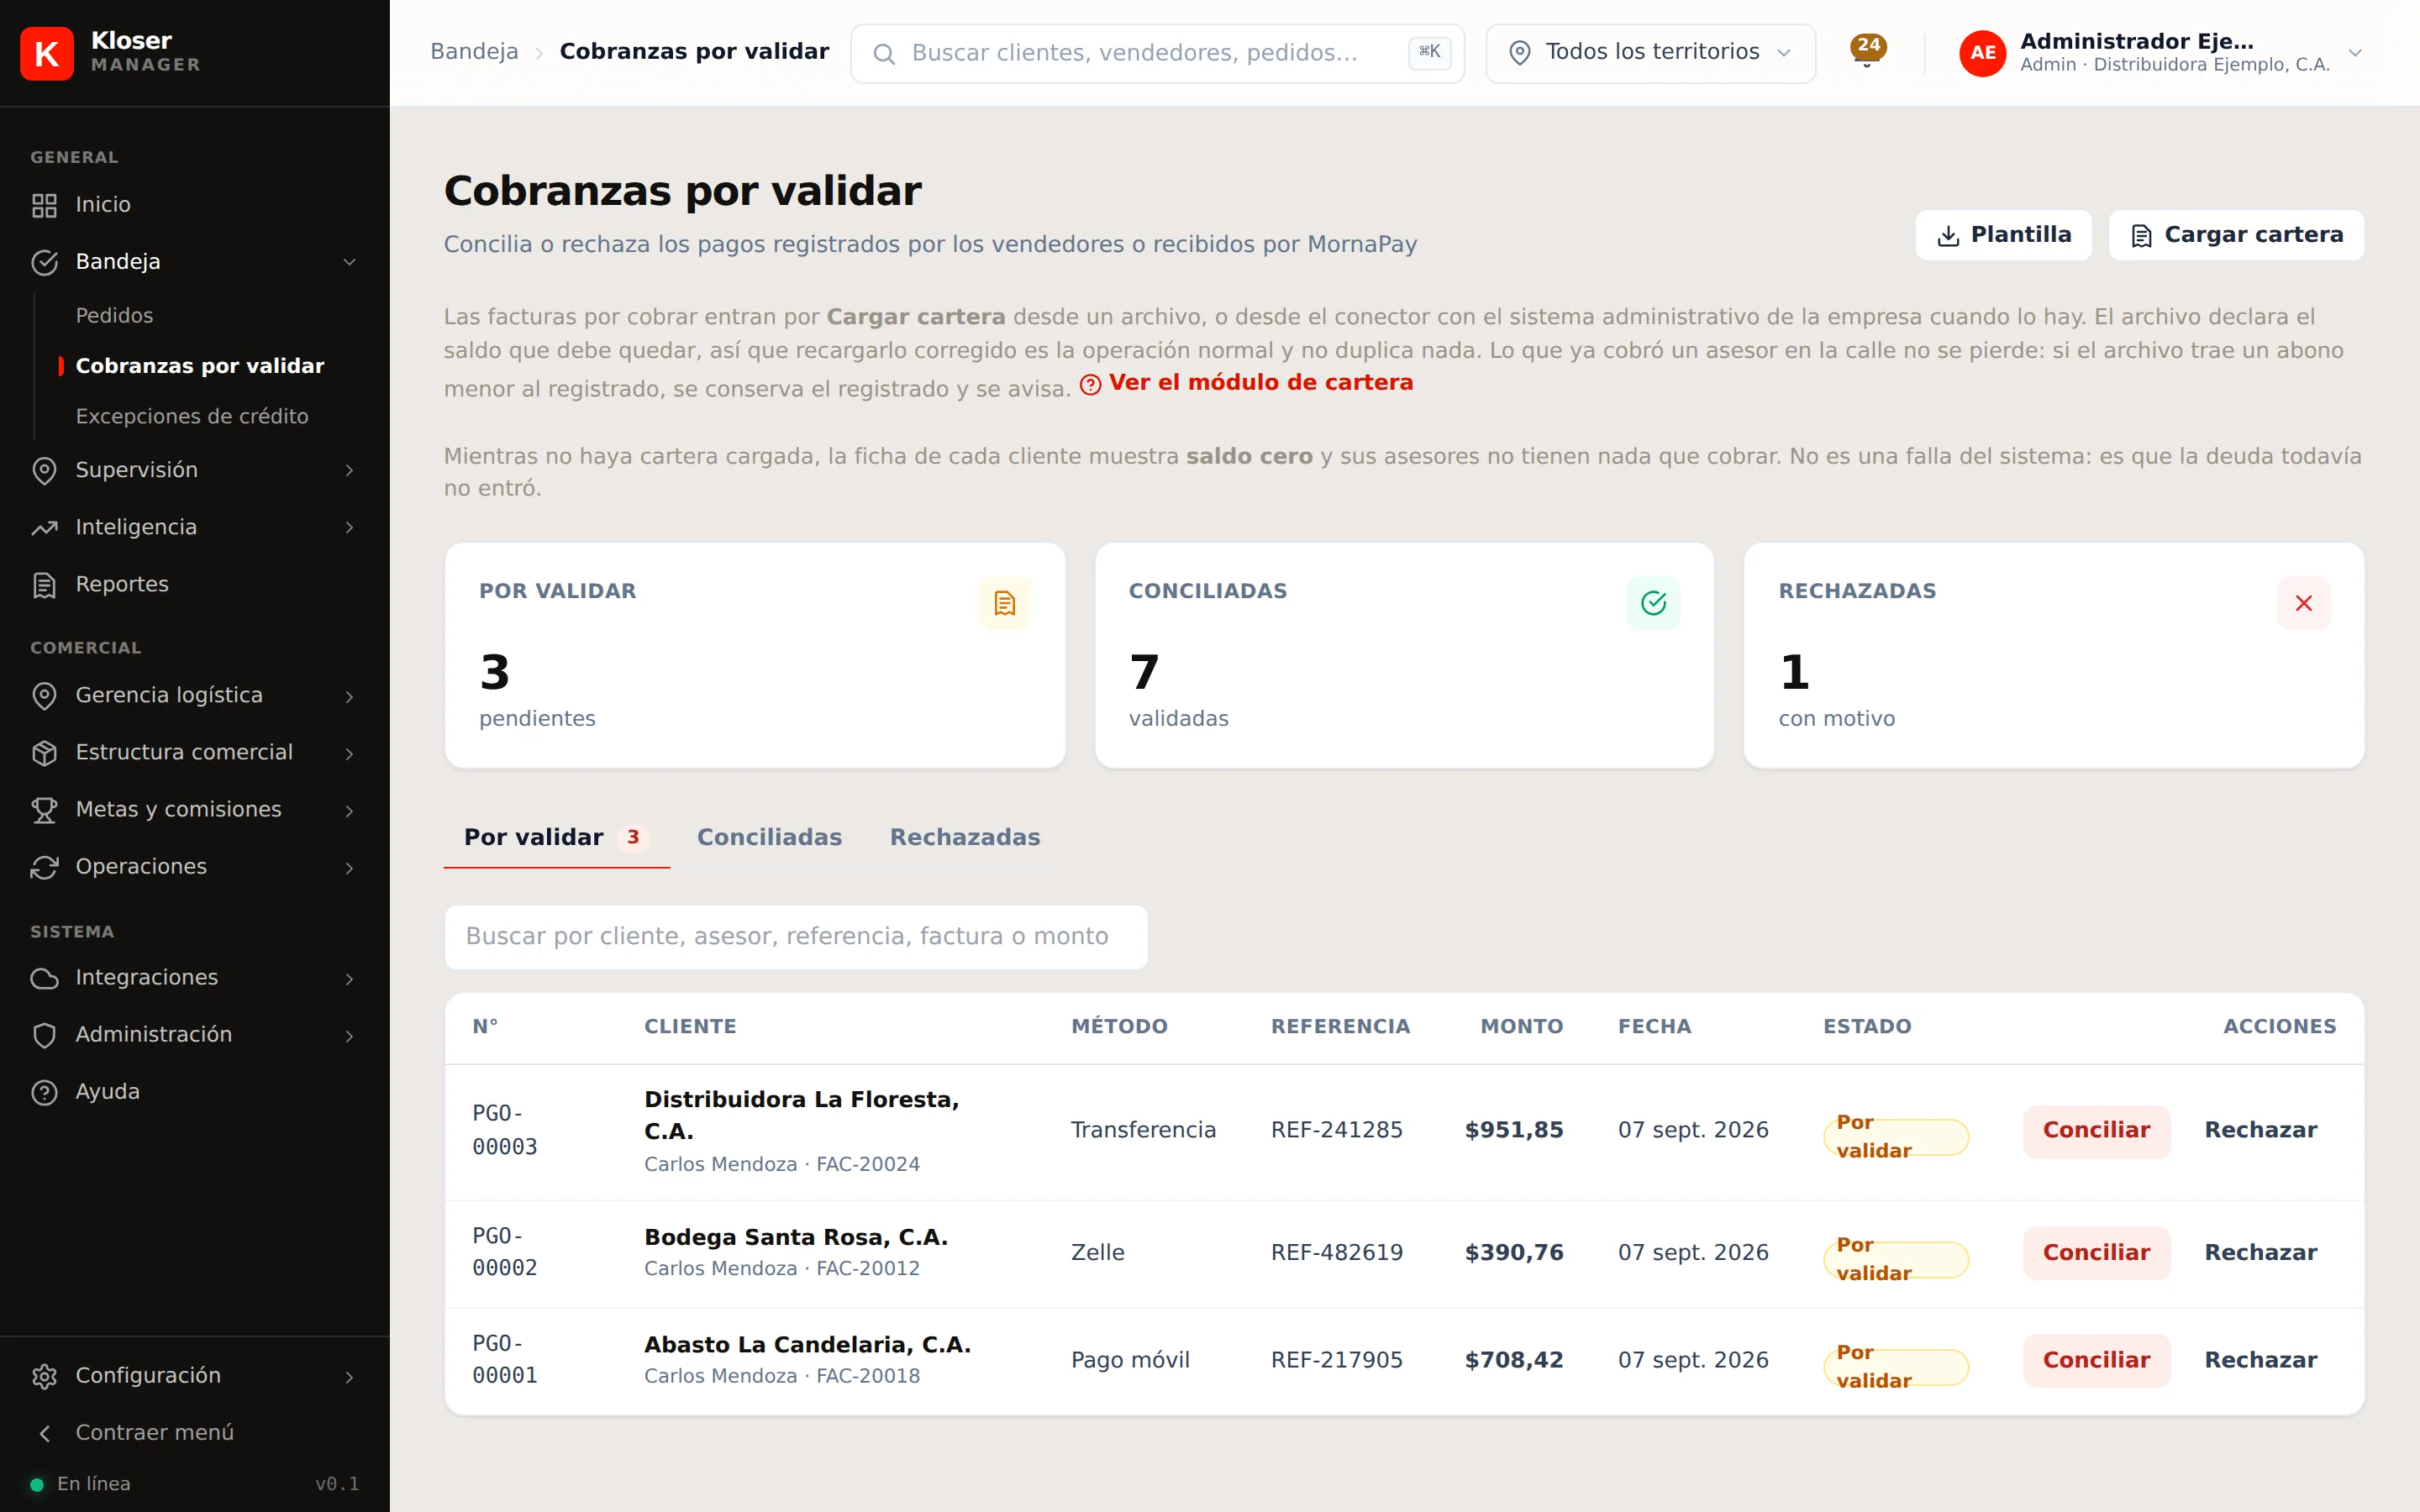Screen dimensions: 2420x1512
Task: Click the Ayuda question mark icon
Action: [x=44, y=1092]
